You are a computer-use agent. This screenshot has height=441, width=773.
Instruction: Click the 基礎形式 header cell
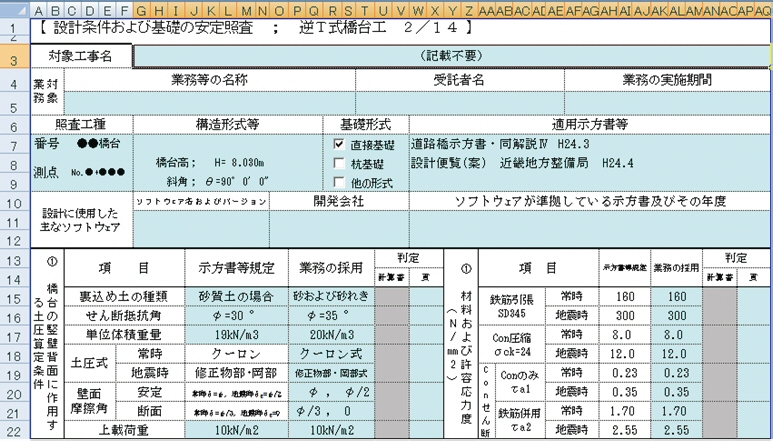365,125
